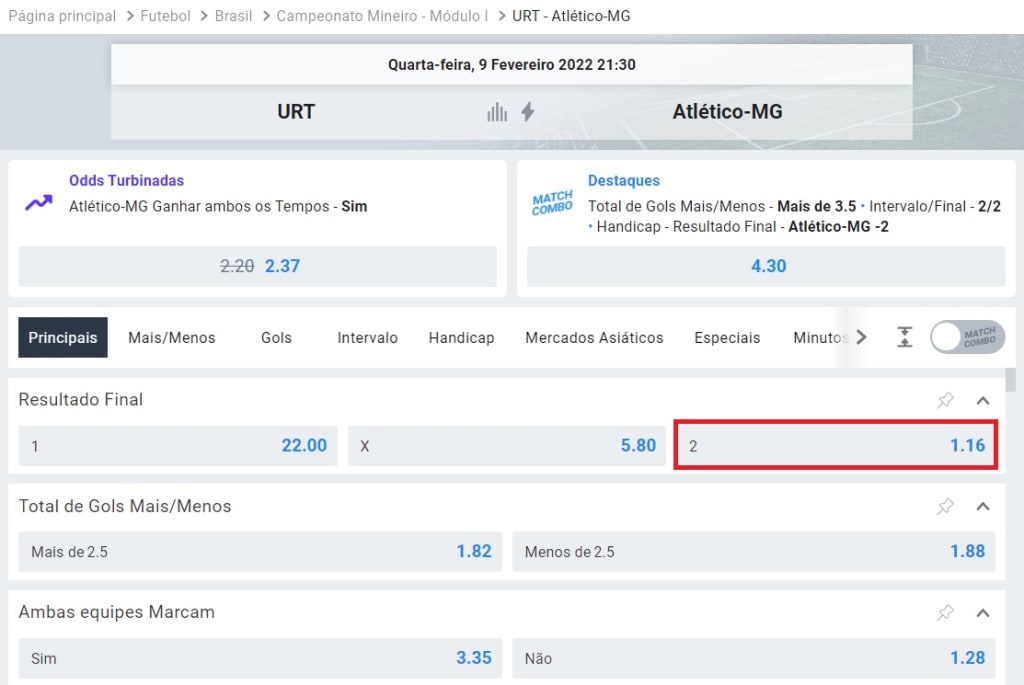Pin the Total de Gols Mais/Menos market
Image resolution: width=1024 pixels, height=685 pixels.
point(945,506)
